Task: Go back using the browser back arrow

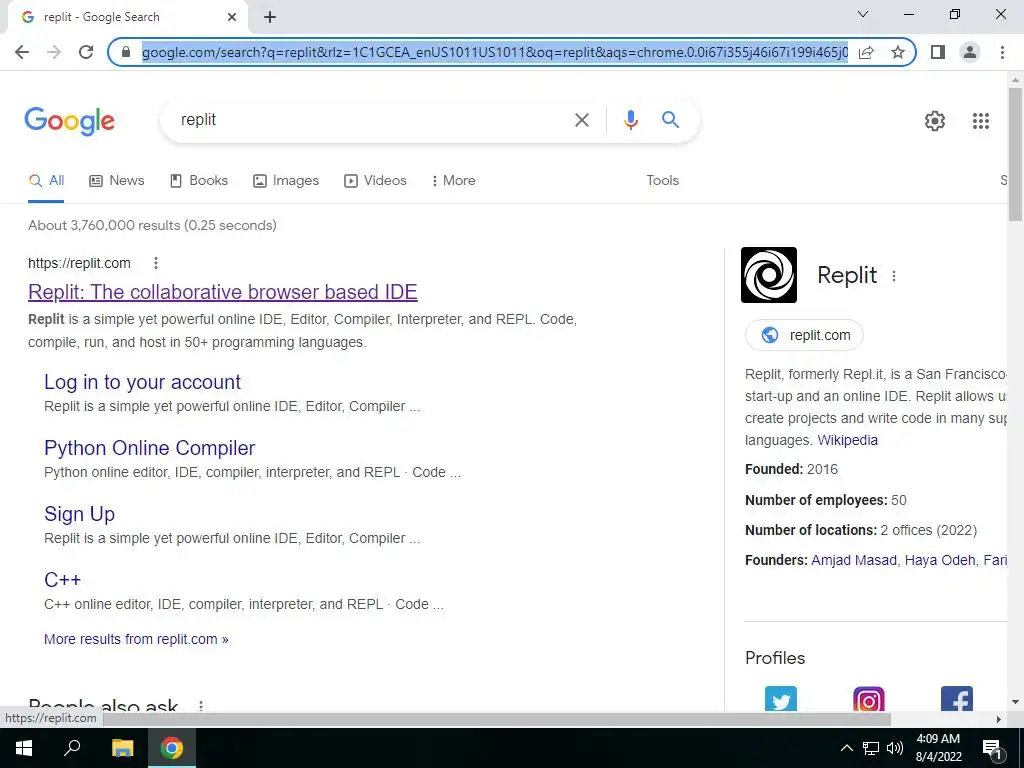Action: [22, 52]
